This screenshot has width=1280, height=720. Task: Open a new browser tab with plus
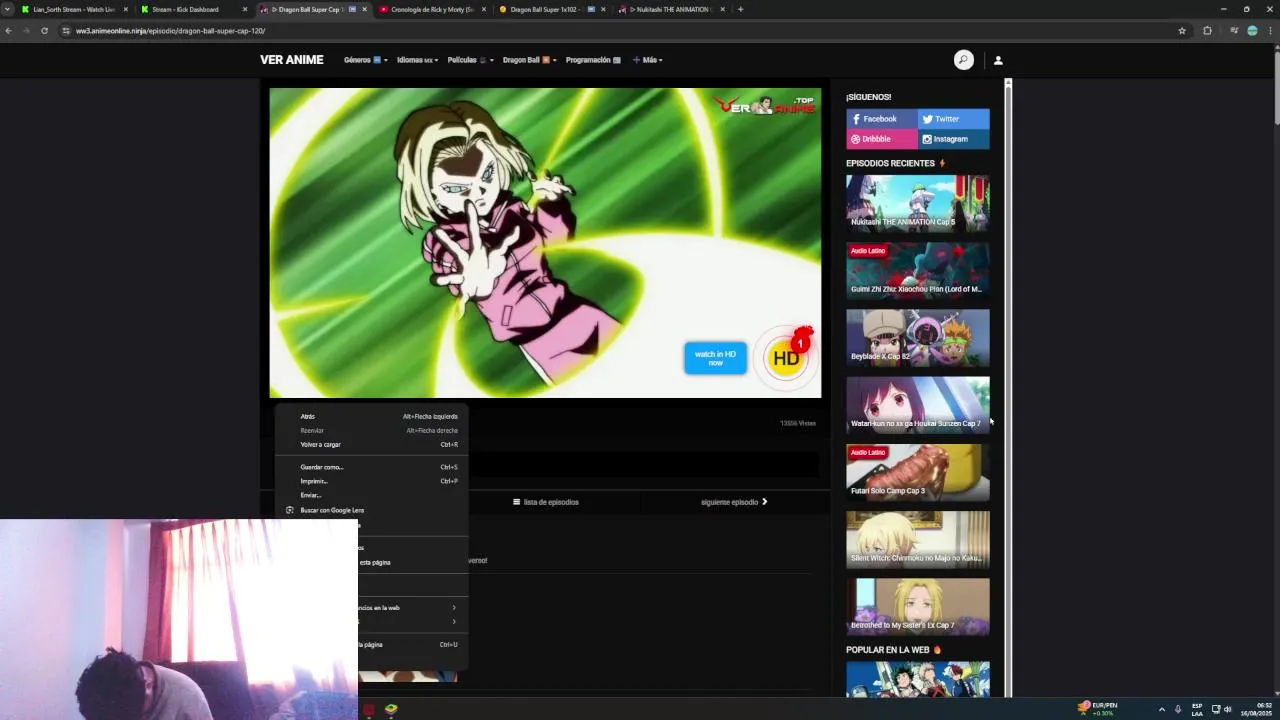coord(740,9)
